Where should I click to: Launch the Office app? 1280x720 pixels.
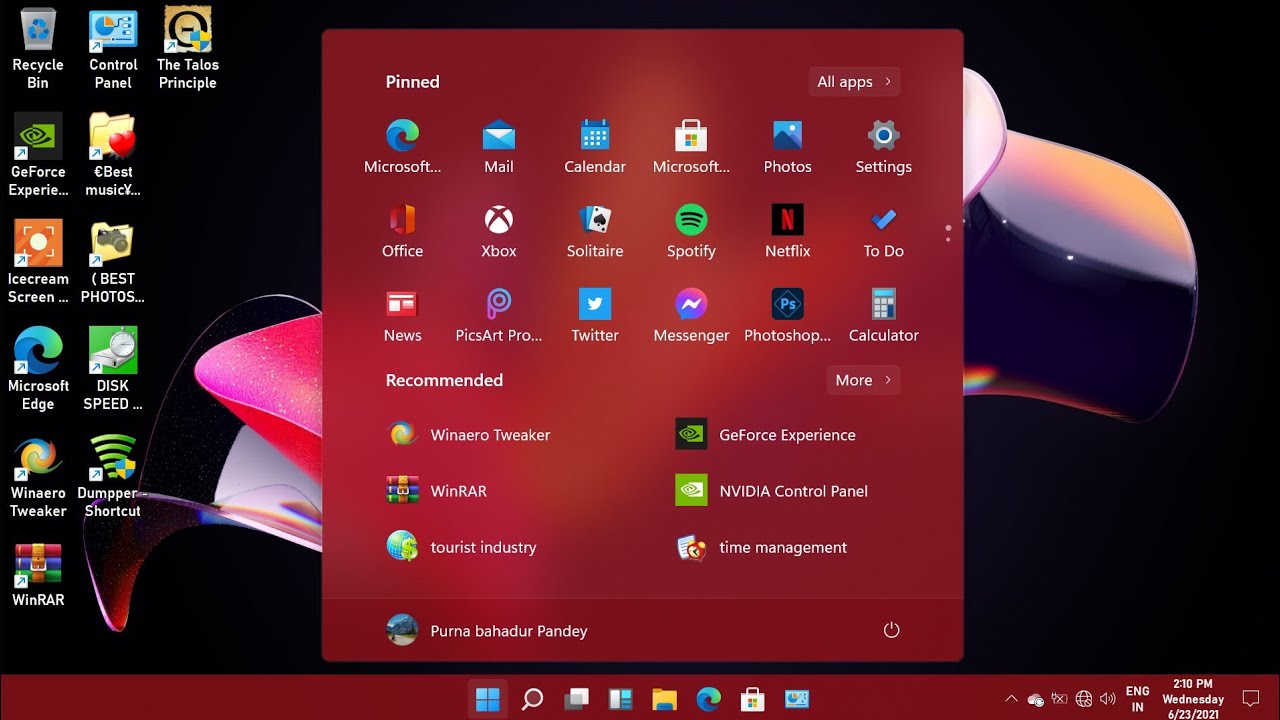402,231
